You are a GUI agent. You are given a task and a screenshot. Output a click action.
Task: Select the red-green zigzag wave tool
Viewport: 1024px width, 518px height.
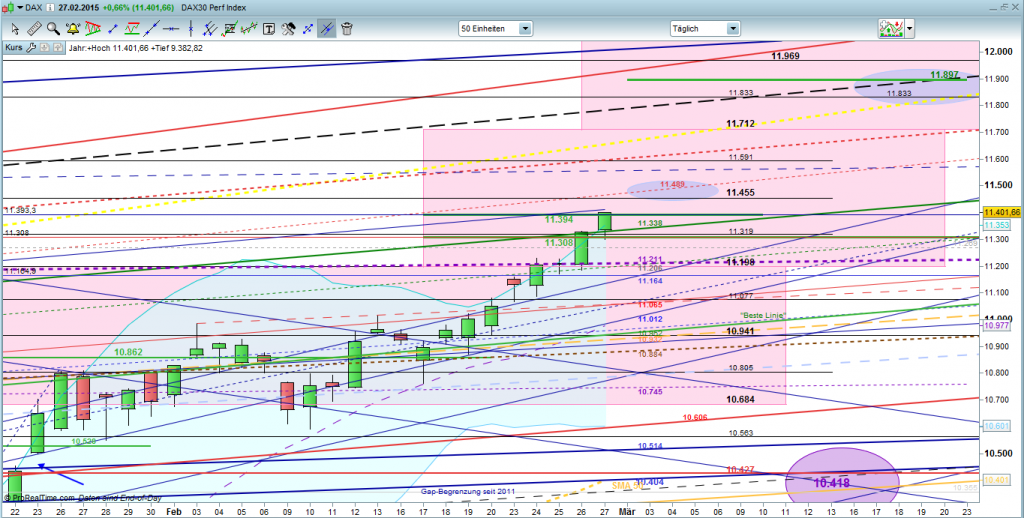coord(248,29)
